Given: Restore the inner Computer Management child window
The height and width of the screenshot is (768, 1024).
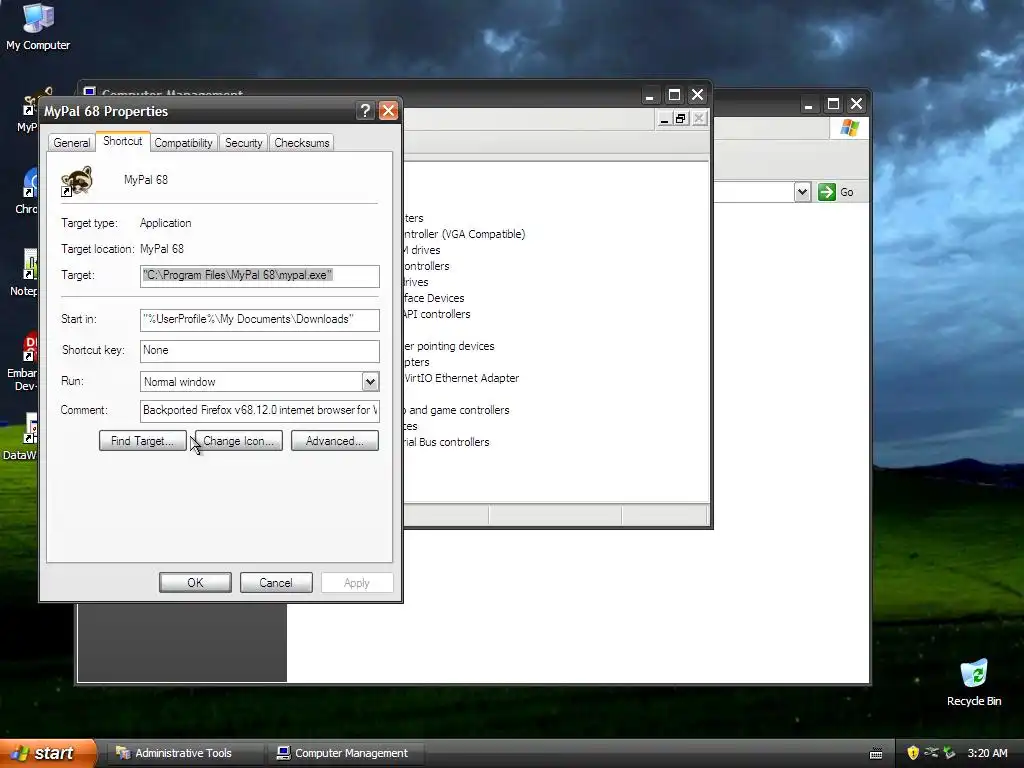Looking at the screenshot, I should pyautogui.click(x=680, y=118).
